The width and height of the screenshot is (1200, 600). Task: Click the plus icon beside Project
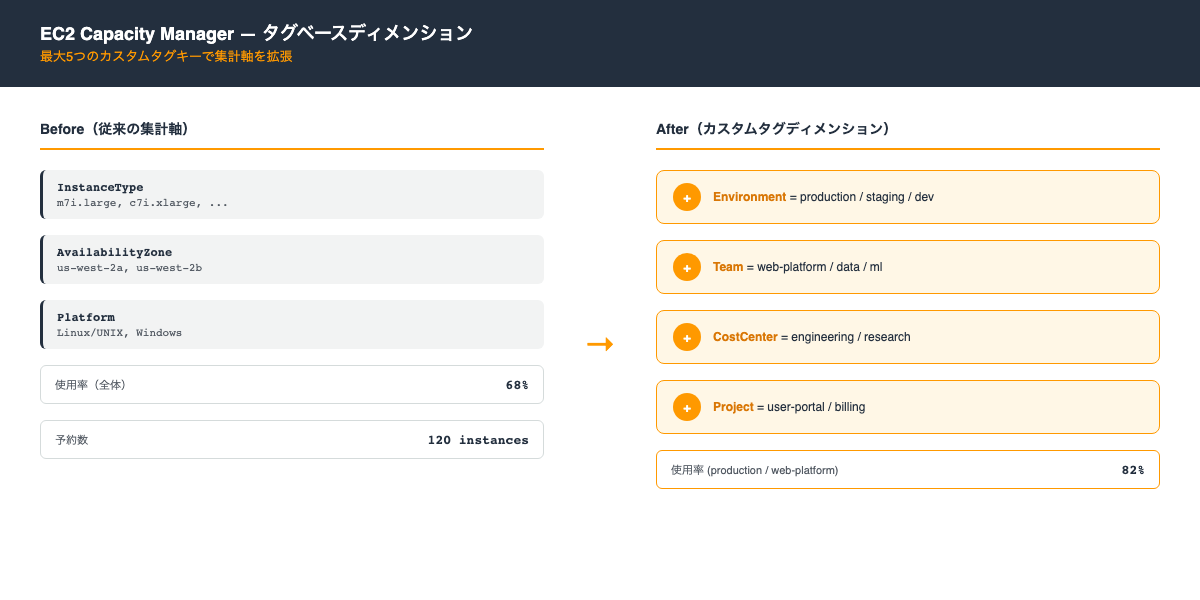(687, 407)
